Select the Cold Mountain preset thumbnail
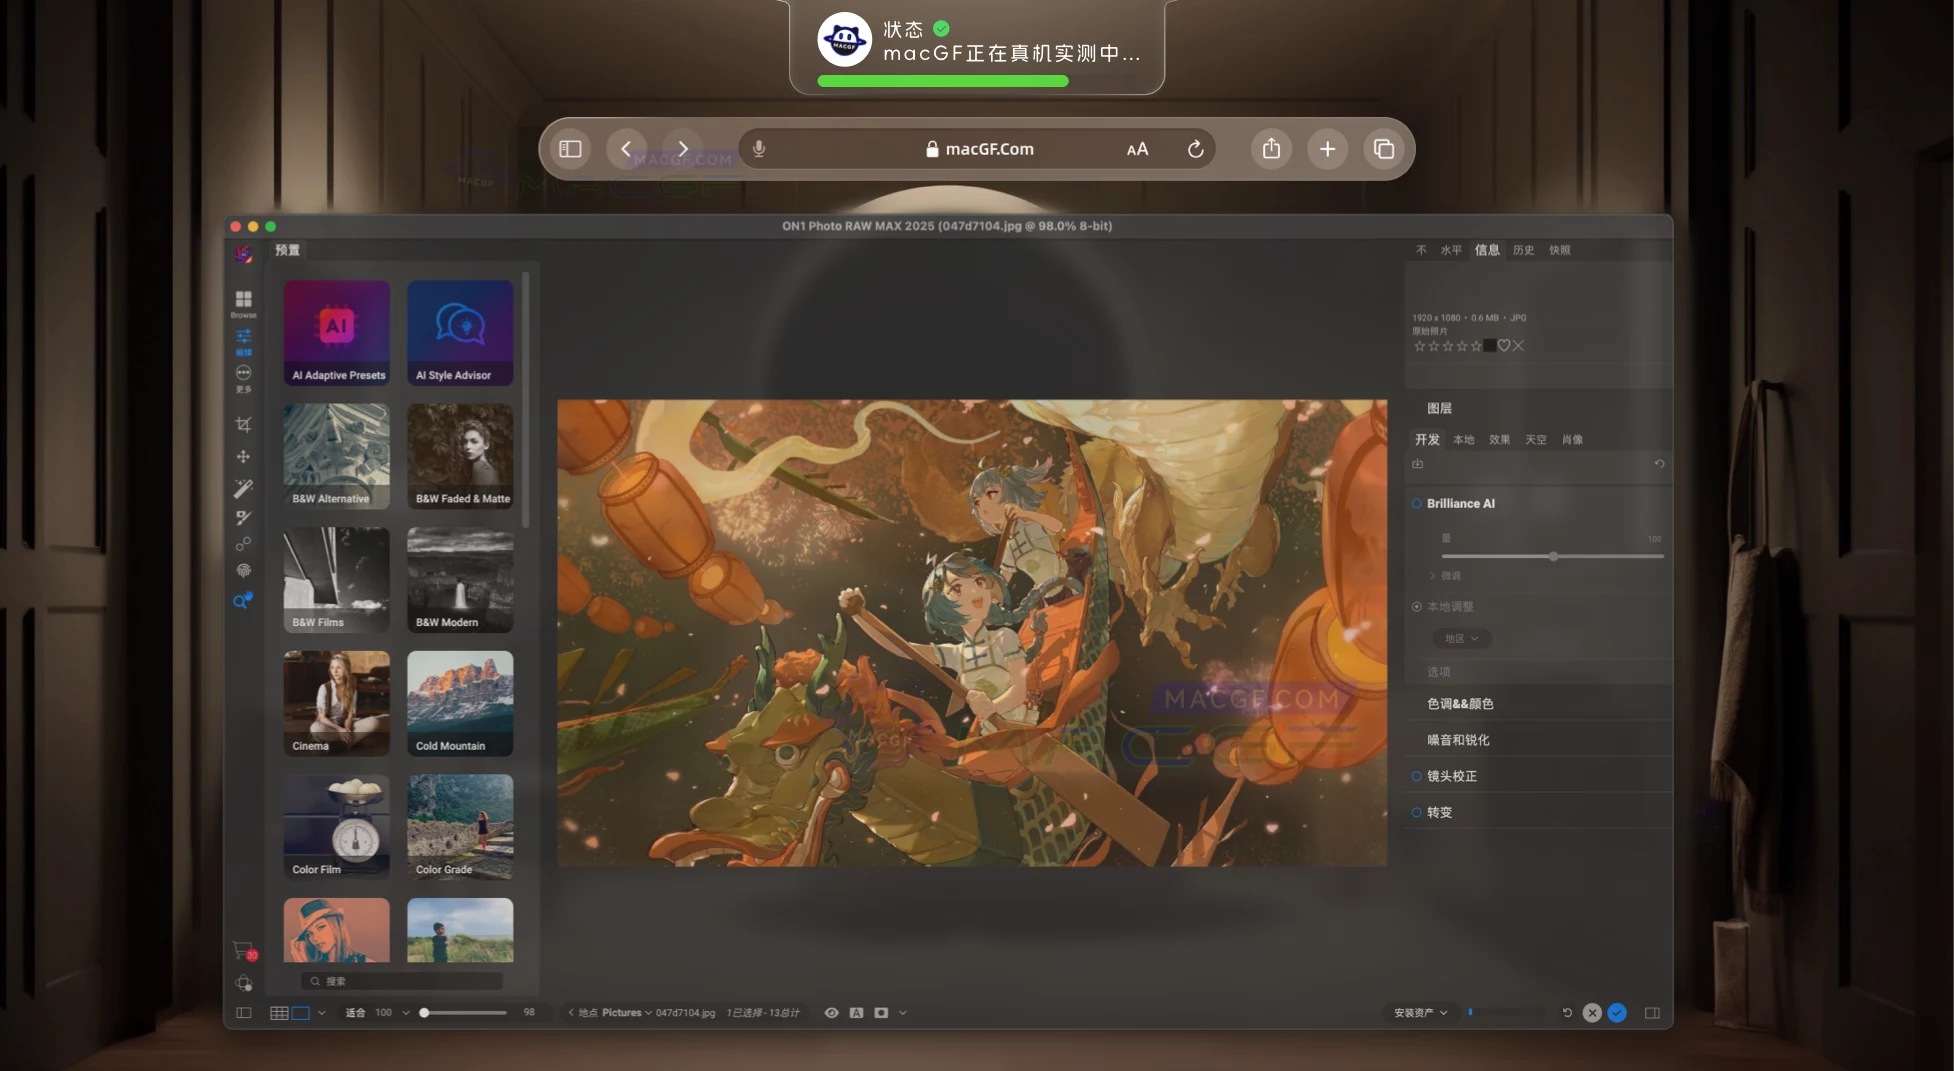The width and height of the screenshot is (1954, 1071). click(x=460, y=703)
